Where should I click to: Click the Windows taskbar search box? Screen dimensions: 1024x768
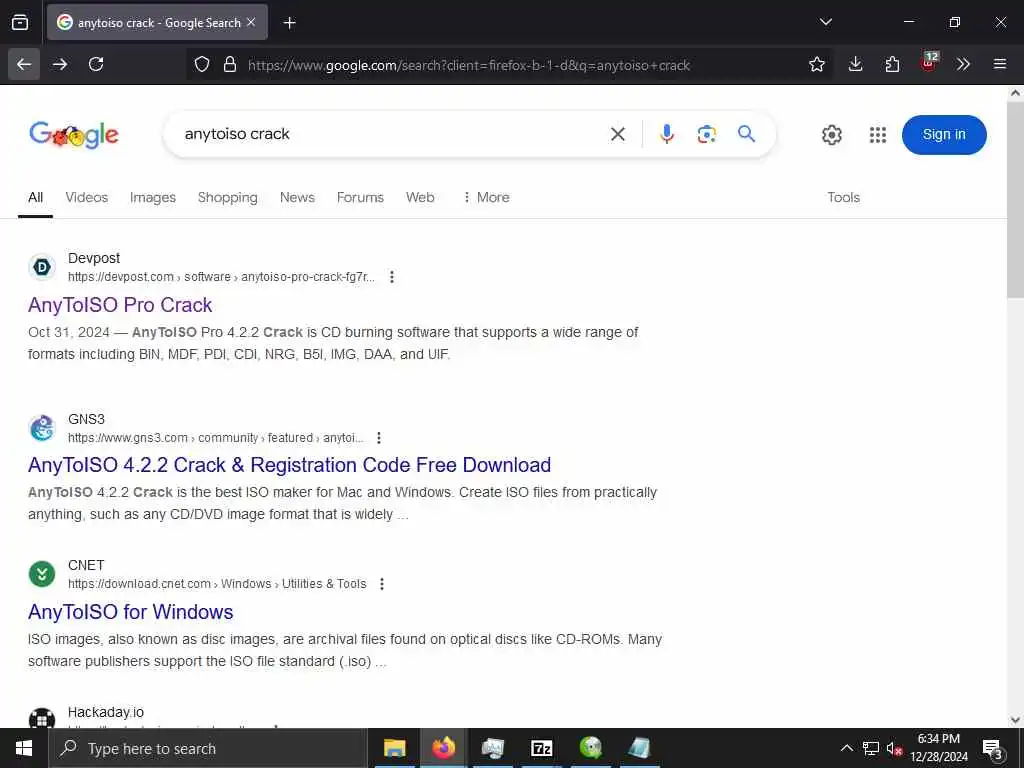pyautogui.click(x=208, y=748)
